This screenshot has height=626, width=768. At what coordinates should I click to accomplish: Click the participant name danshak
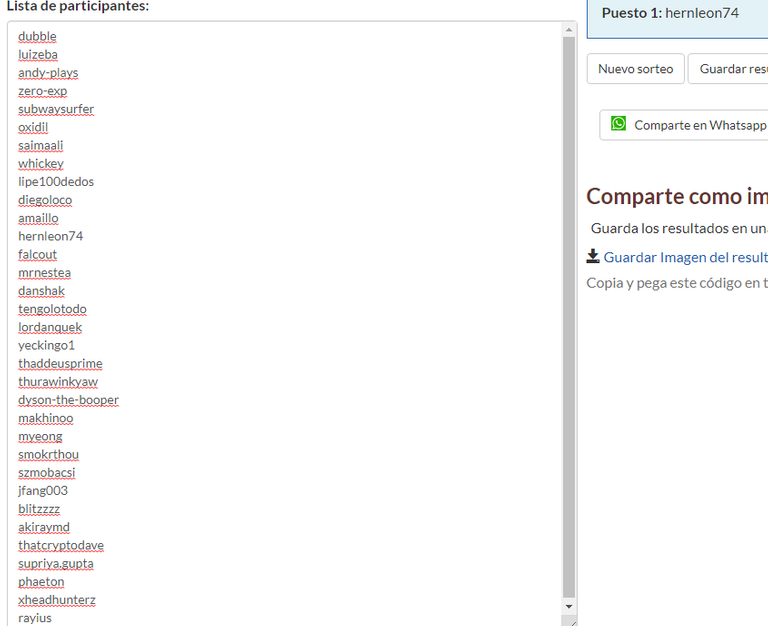coord(41,291)
